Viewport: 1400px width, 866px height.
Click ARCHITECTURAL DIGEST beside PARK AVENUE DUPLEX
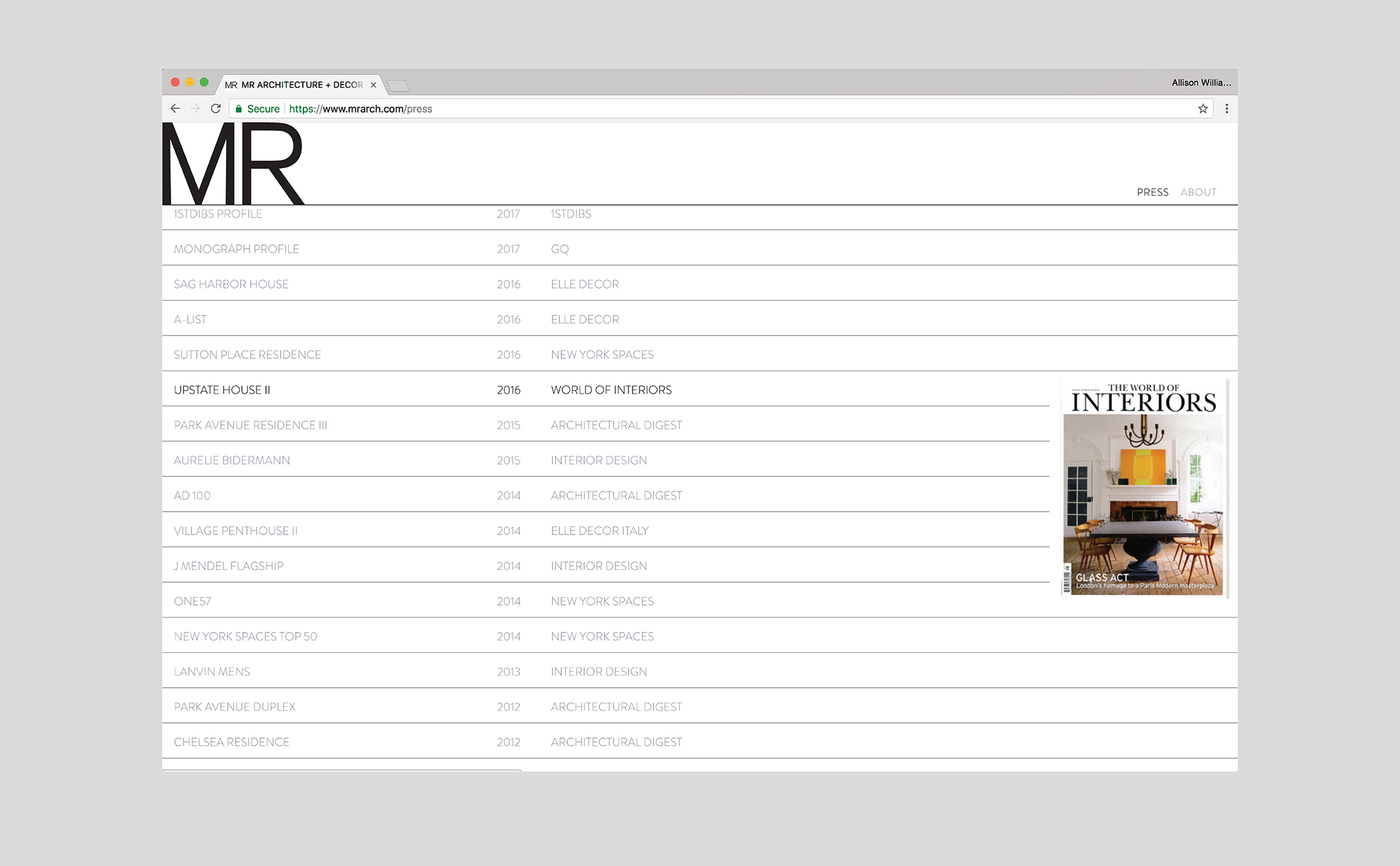tap(616, 707)
